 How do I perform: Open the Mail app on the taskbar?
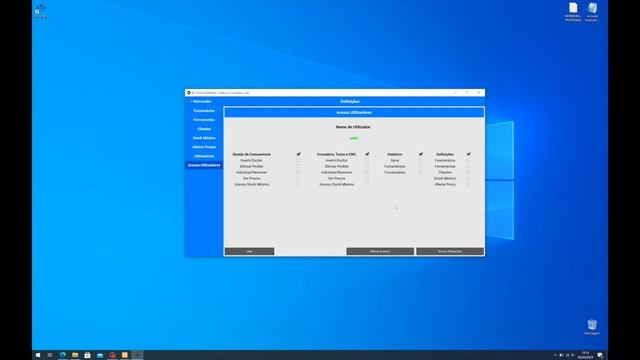(x=100, y=355)
